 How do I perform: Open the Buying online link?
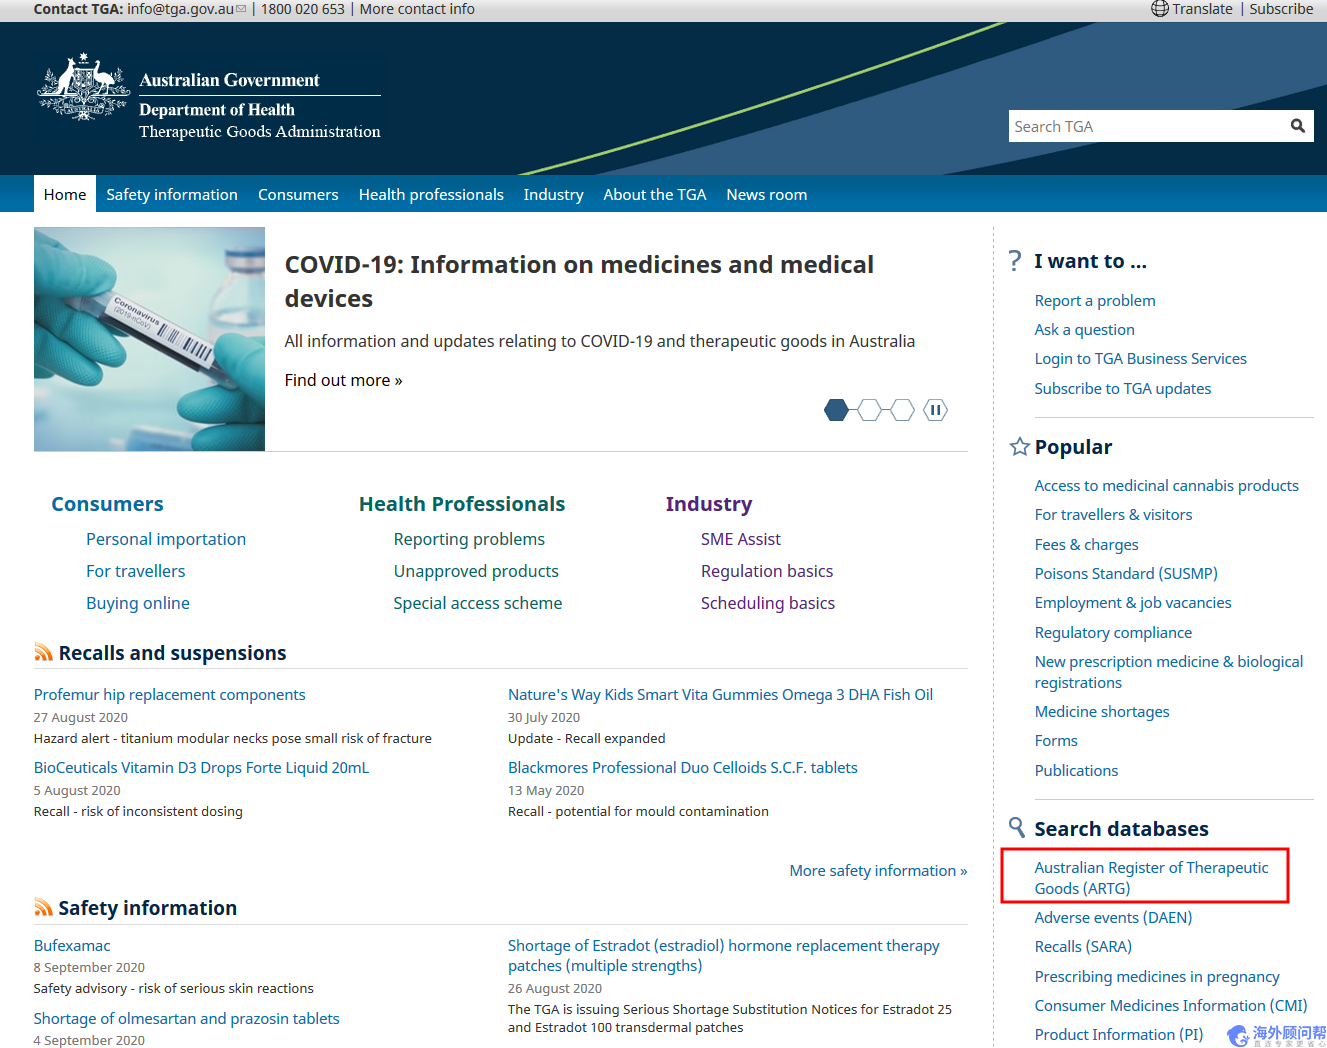(138, 603)
